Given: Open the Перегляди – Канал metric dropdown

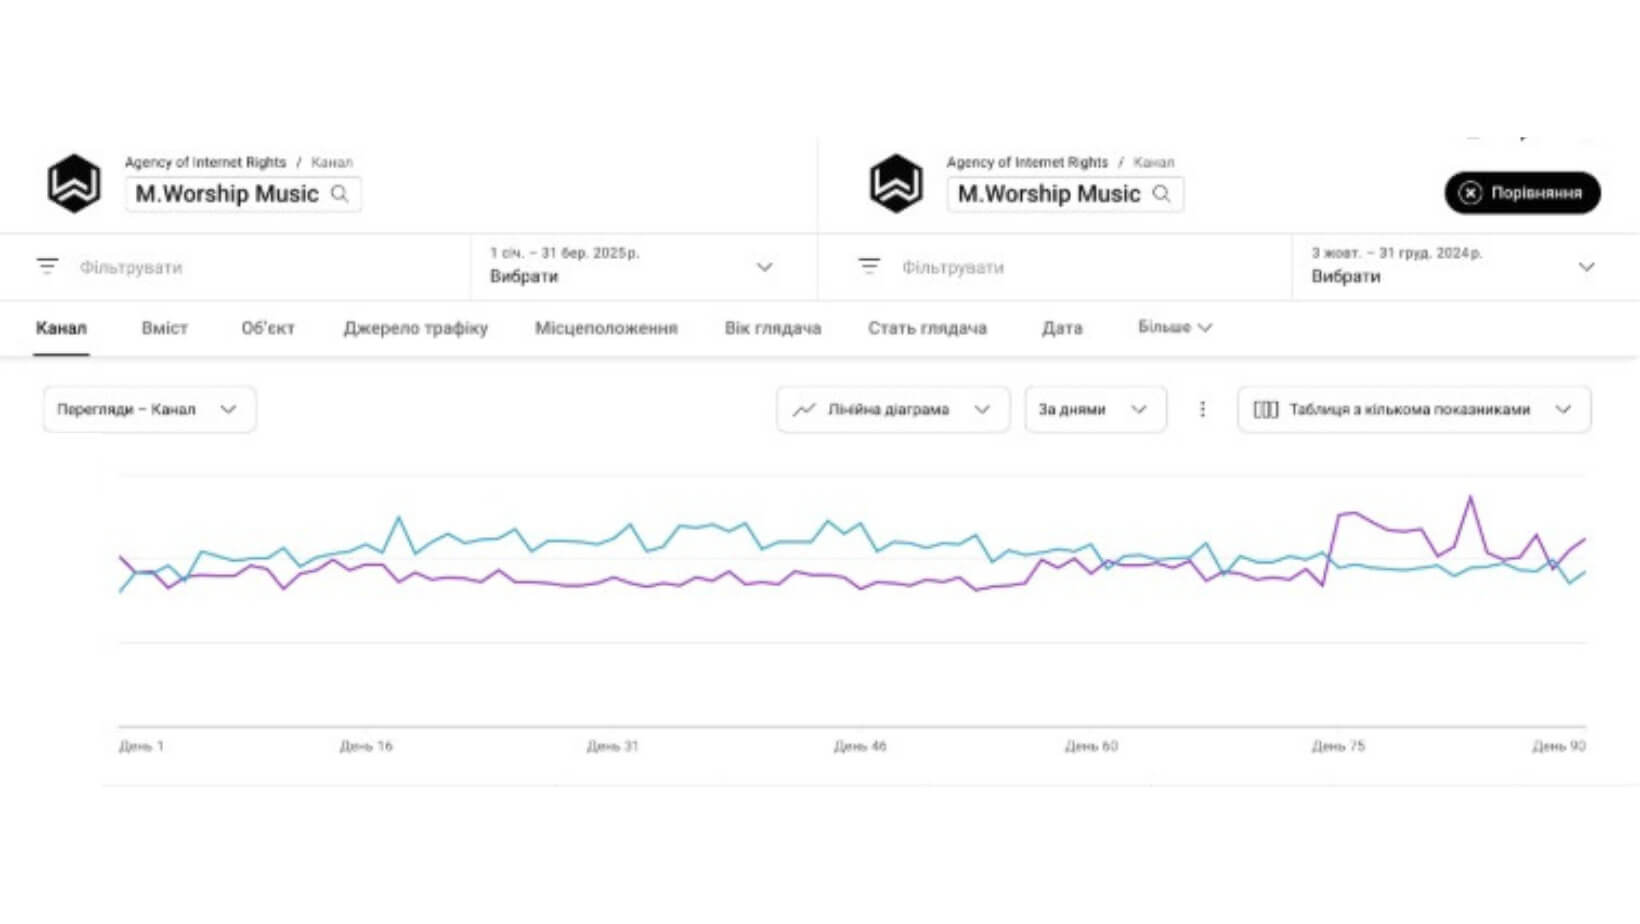Looking at the screenshot, I should click(149, 409).
